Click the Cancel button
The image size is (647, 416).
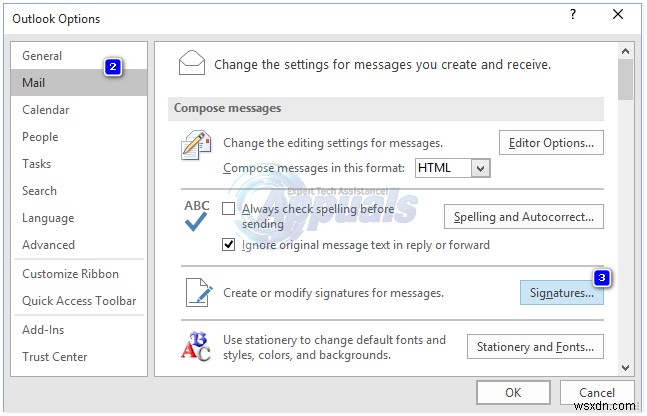(597, 392)
